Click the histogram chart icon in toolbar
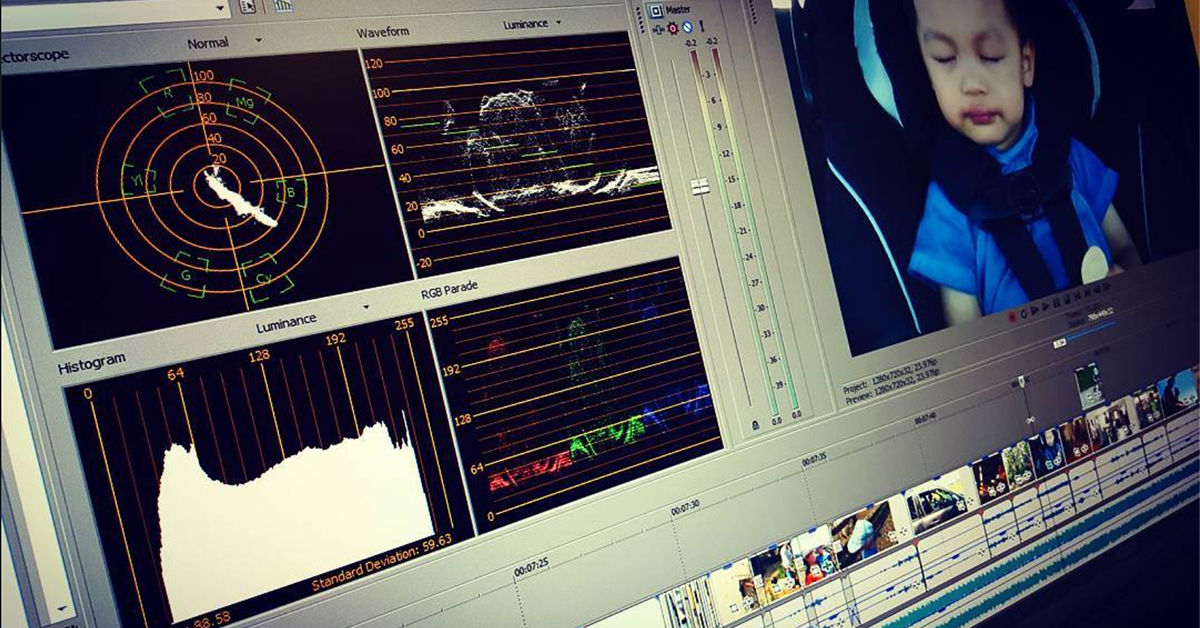This screenshot has width=1200, height=628. point(283,5)
